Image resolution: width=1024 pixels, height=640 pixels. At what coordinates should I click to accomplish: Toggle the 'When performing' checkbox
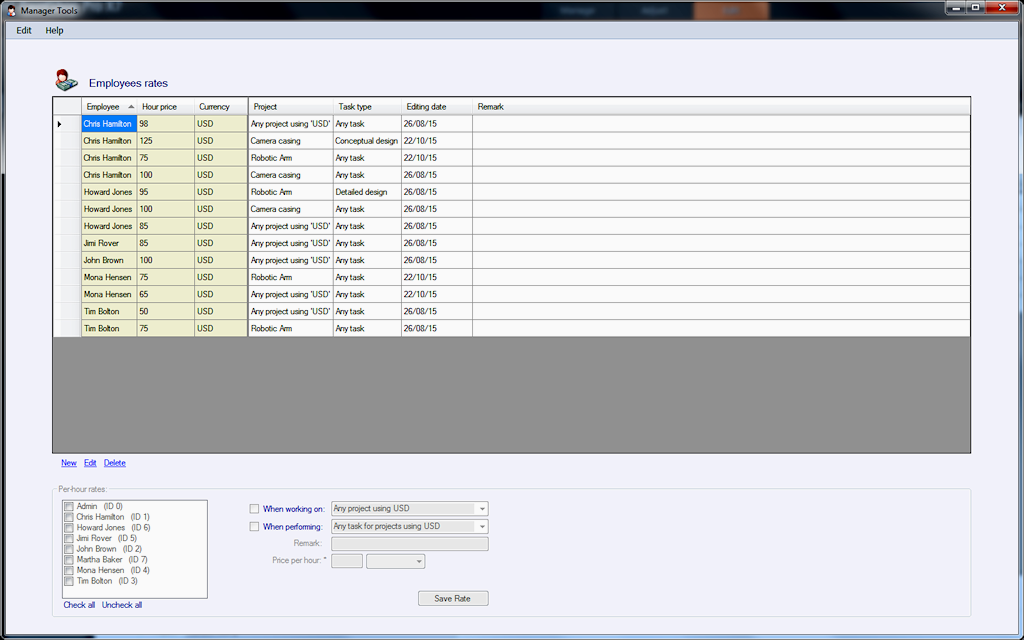(254, 527)
